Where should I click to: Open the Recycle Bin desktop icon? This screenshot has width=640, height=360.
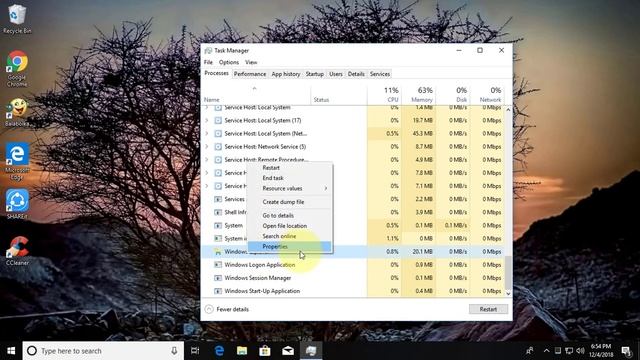[x=17, y=19]
